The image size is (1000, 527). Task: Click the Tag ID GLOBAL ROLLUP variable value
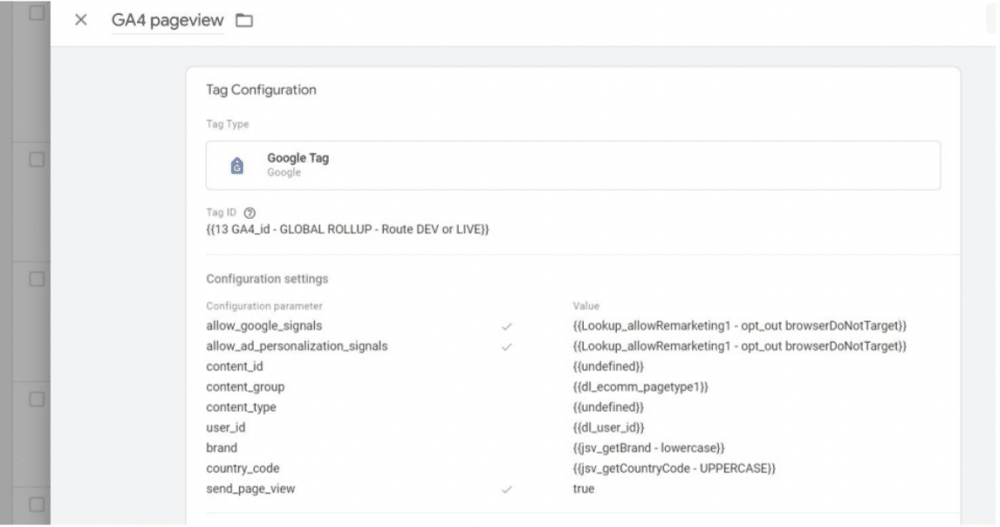coord(348,230)
